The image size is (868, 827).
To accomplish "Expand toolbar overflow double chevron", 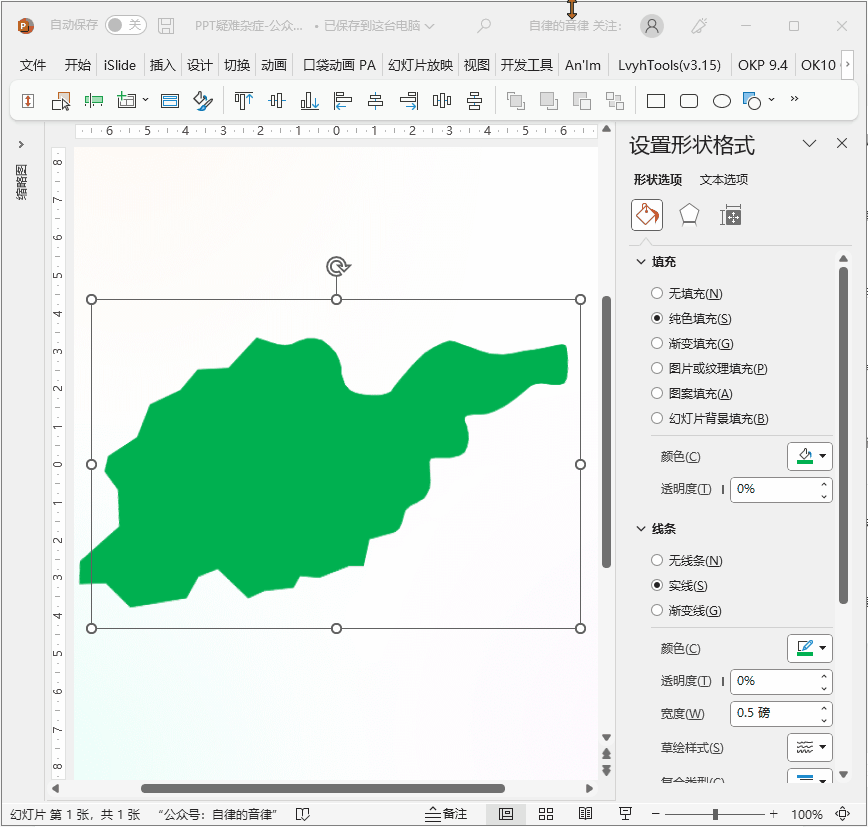I will 794,99.
